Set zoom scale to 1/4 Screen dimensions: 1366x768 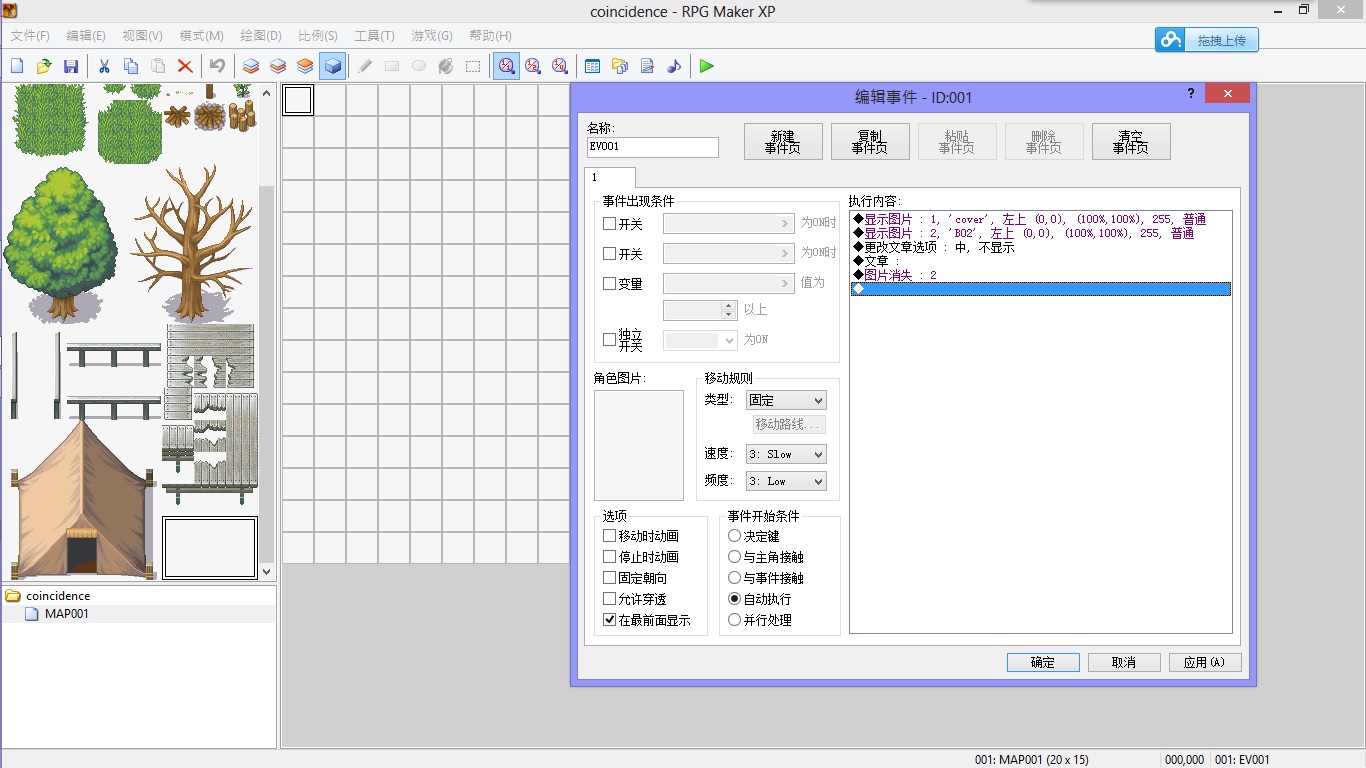[x=560, y=66]
